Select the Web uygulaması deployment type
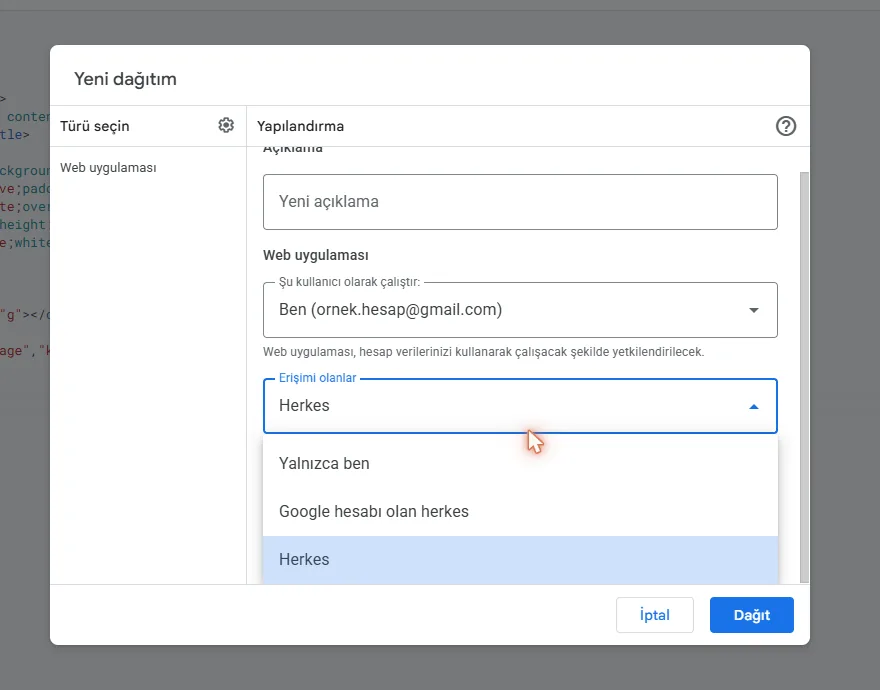880x690 pixels. click(108, 168)
